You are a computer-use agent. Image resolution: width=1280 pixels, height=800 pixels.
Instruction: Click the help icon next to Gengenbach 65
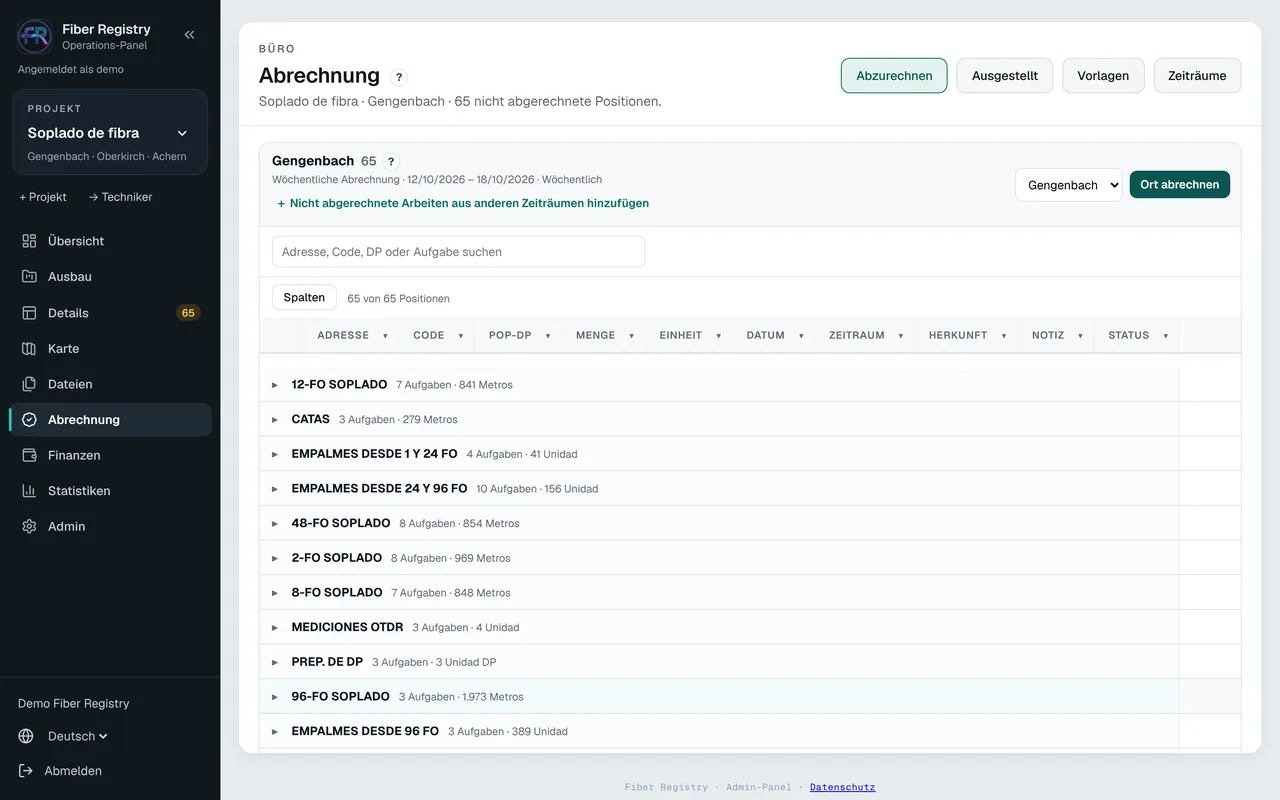pyautogui.click(x=391, y=161)
